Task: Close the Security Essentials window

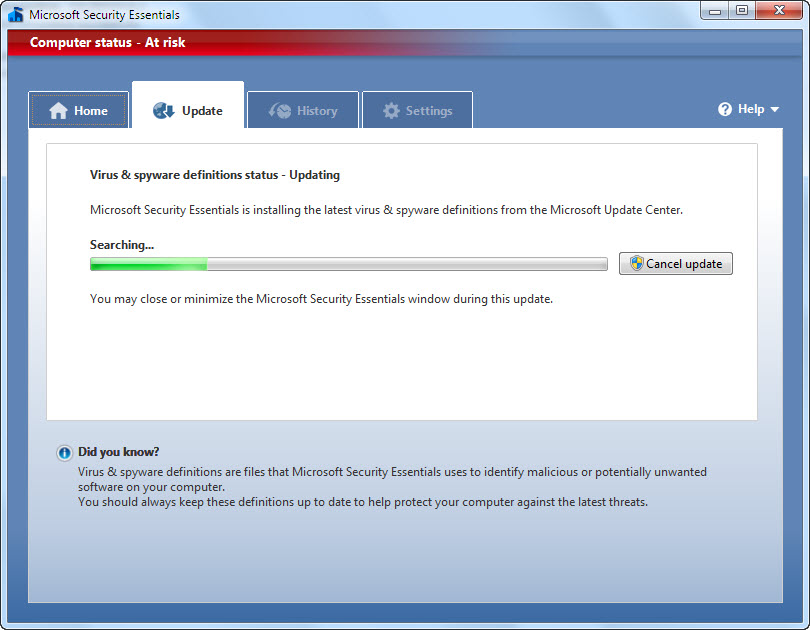Action: (779, 10)
